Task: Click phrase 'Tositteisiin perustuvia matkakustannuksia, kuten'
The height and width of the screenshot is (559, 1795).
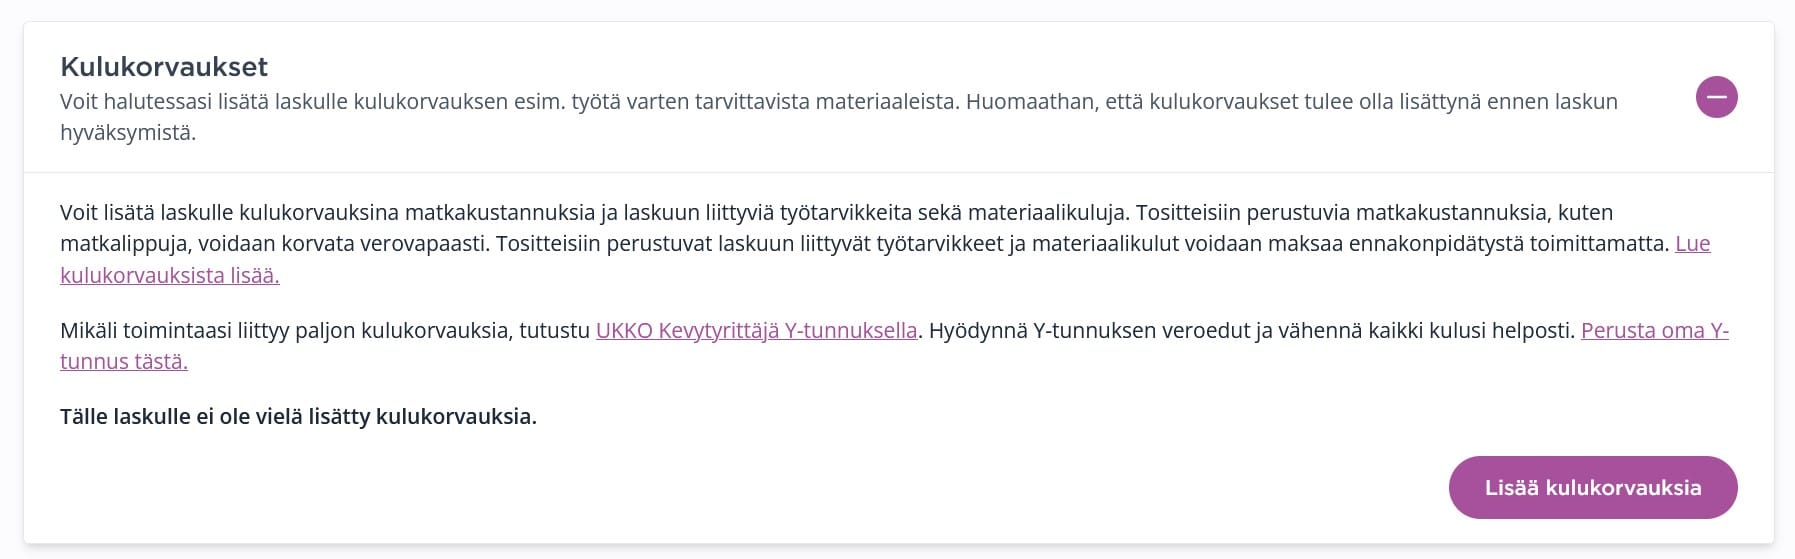Action: [x=1374, y=212]
